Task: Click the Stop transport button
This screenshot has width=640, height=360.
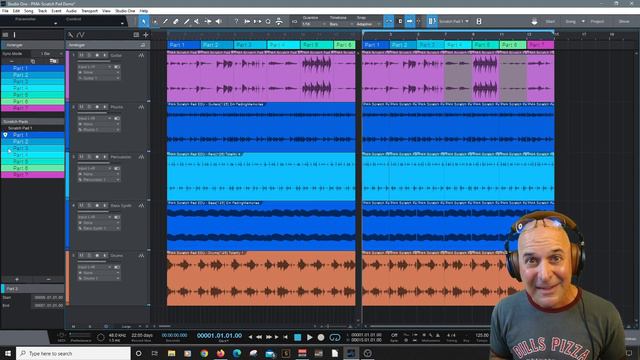Action: pos(298,337)
